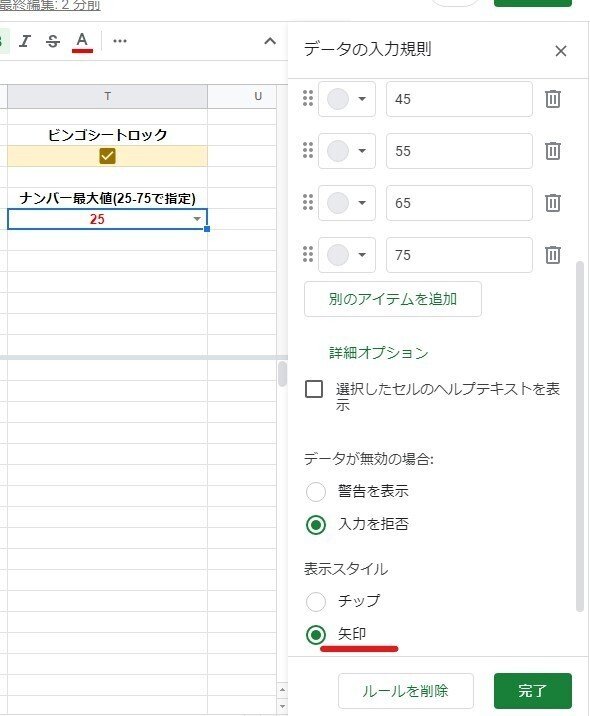Select column U header
Viewport: 590px width, 716px height.
point(258,96)
